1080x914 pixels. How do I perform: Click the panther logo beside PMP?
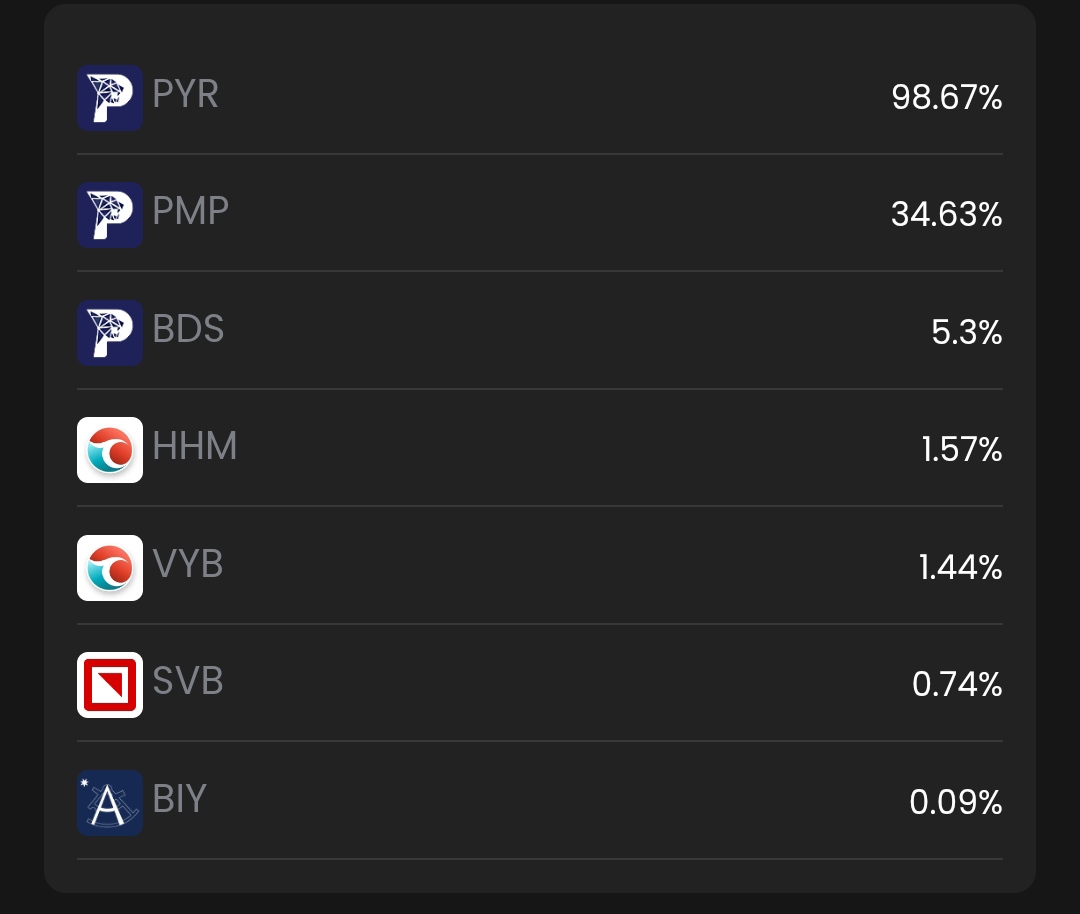pos(110,215)
